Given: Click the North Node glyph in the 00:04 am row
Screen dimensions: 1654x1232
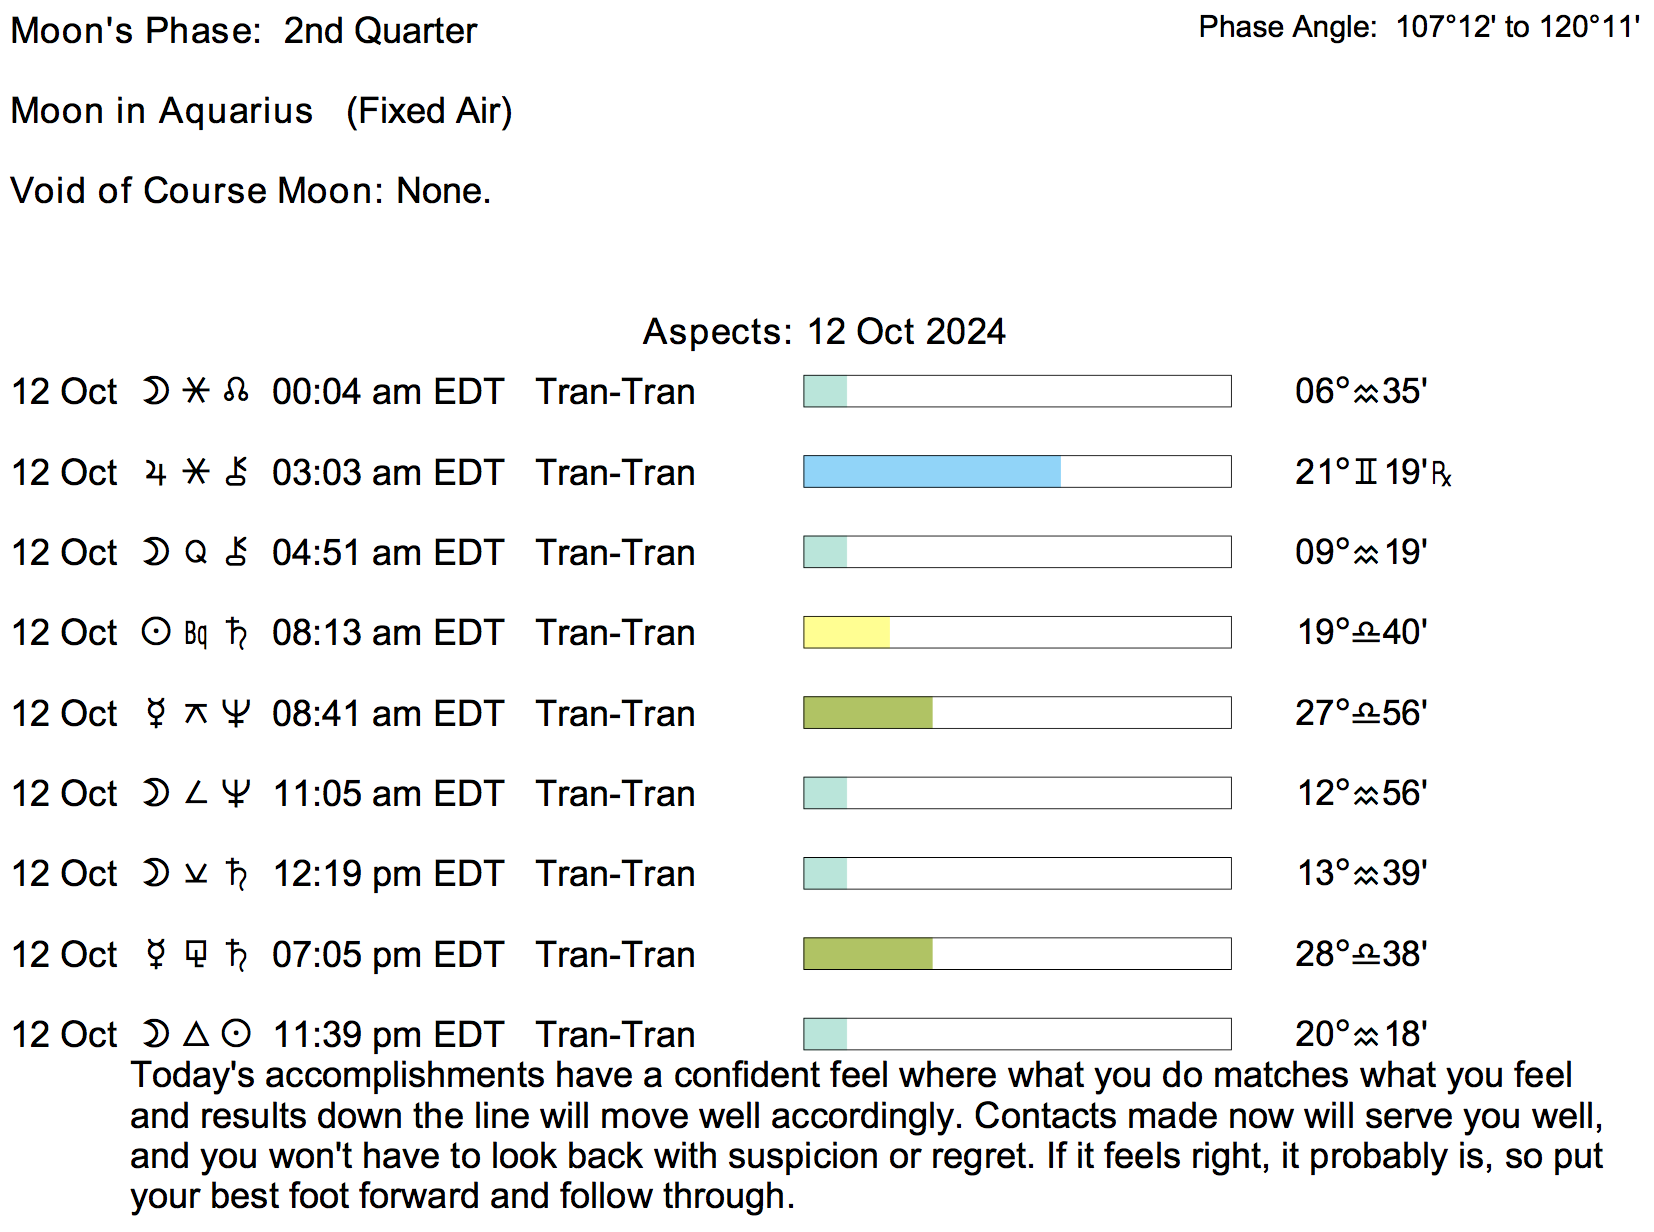Looking at the screenshot, I should [236, 391].
